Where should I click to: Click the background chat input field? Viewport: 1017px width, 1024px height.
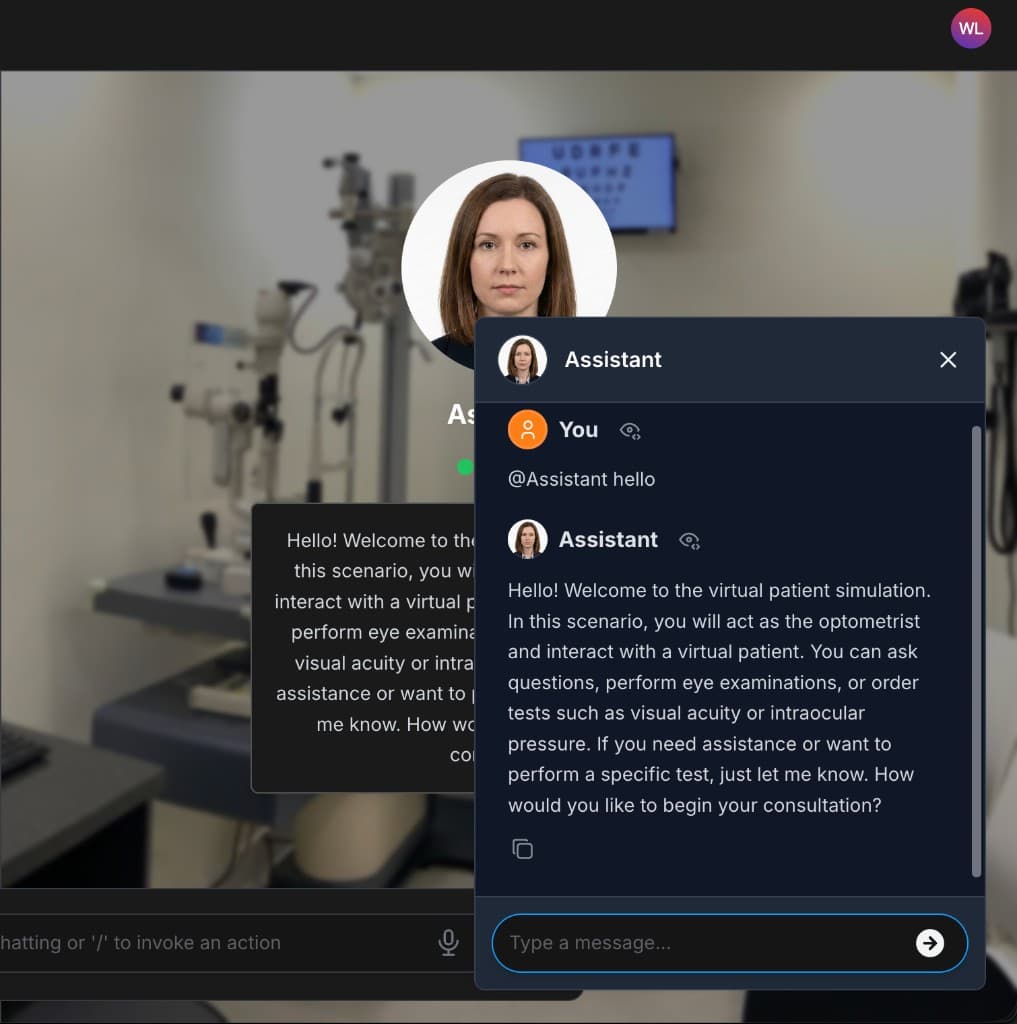coord(216,942)
